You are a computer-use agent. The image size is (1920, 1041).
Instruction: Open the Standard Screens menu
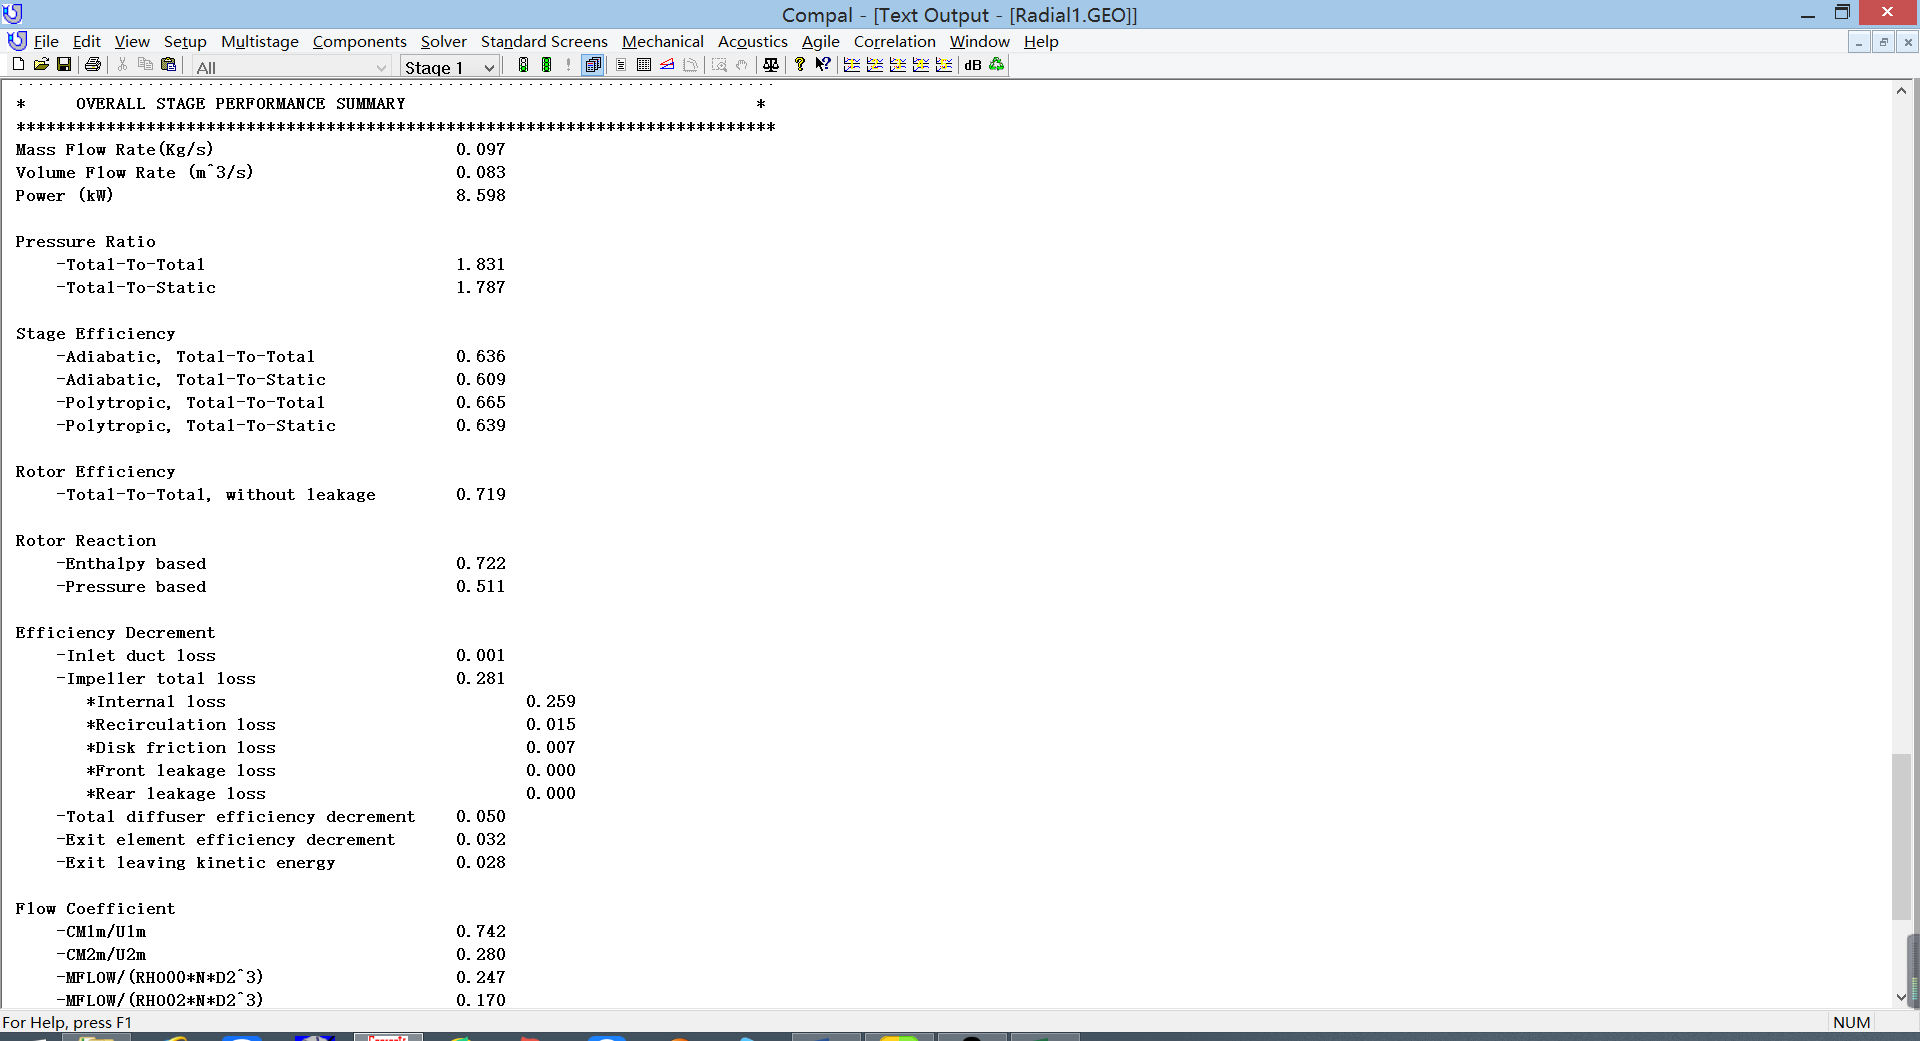point(544,41)
